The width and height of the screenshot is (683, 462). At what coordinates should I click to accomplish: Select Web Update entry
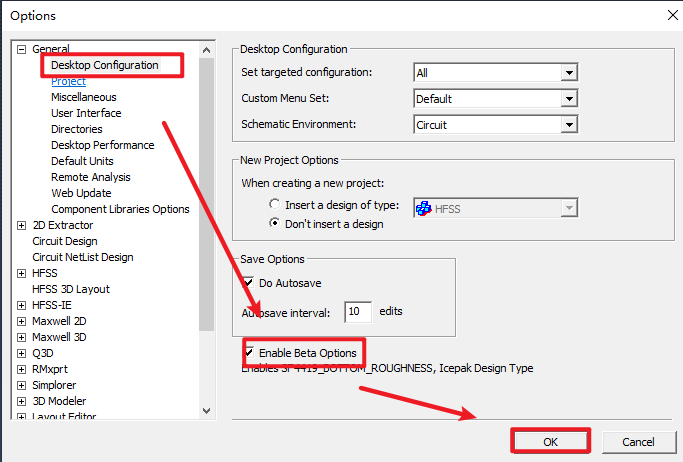coord(81,193)
